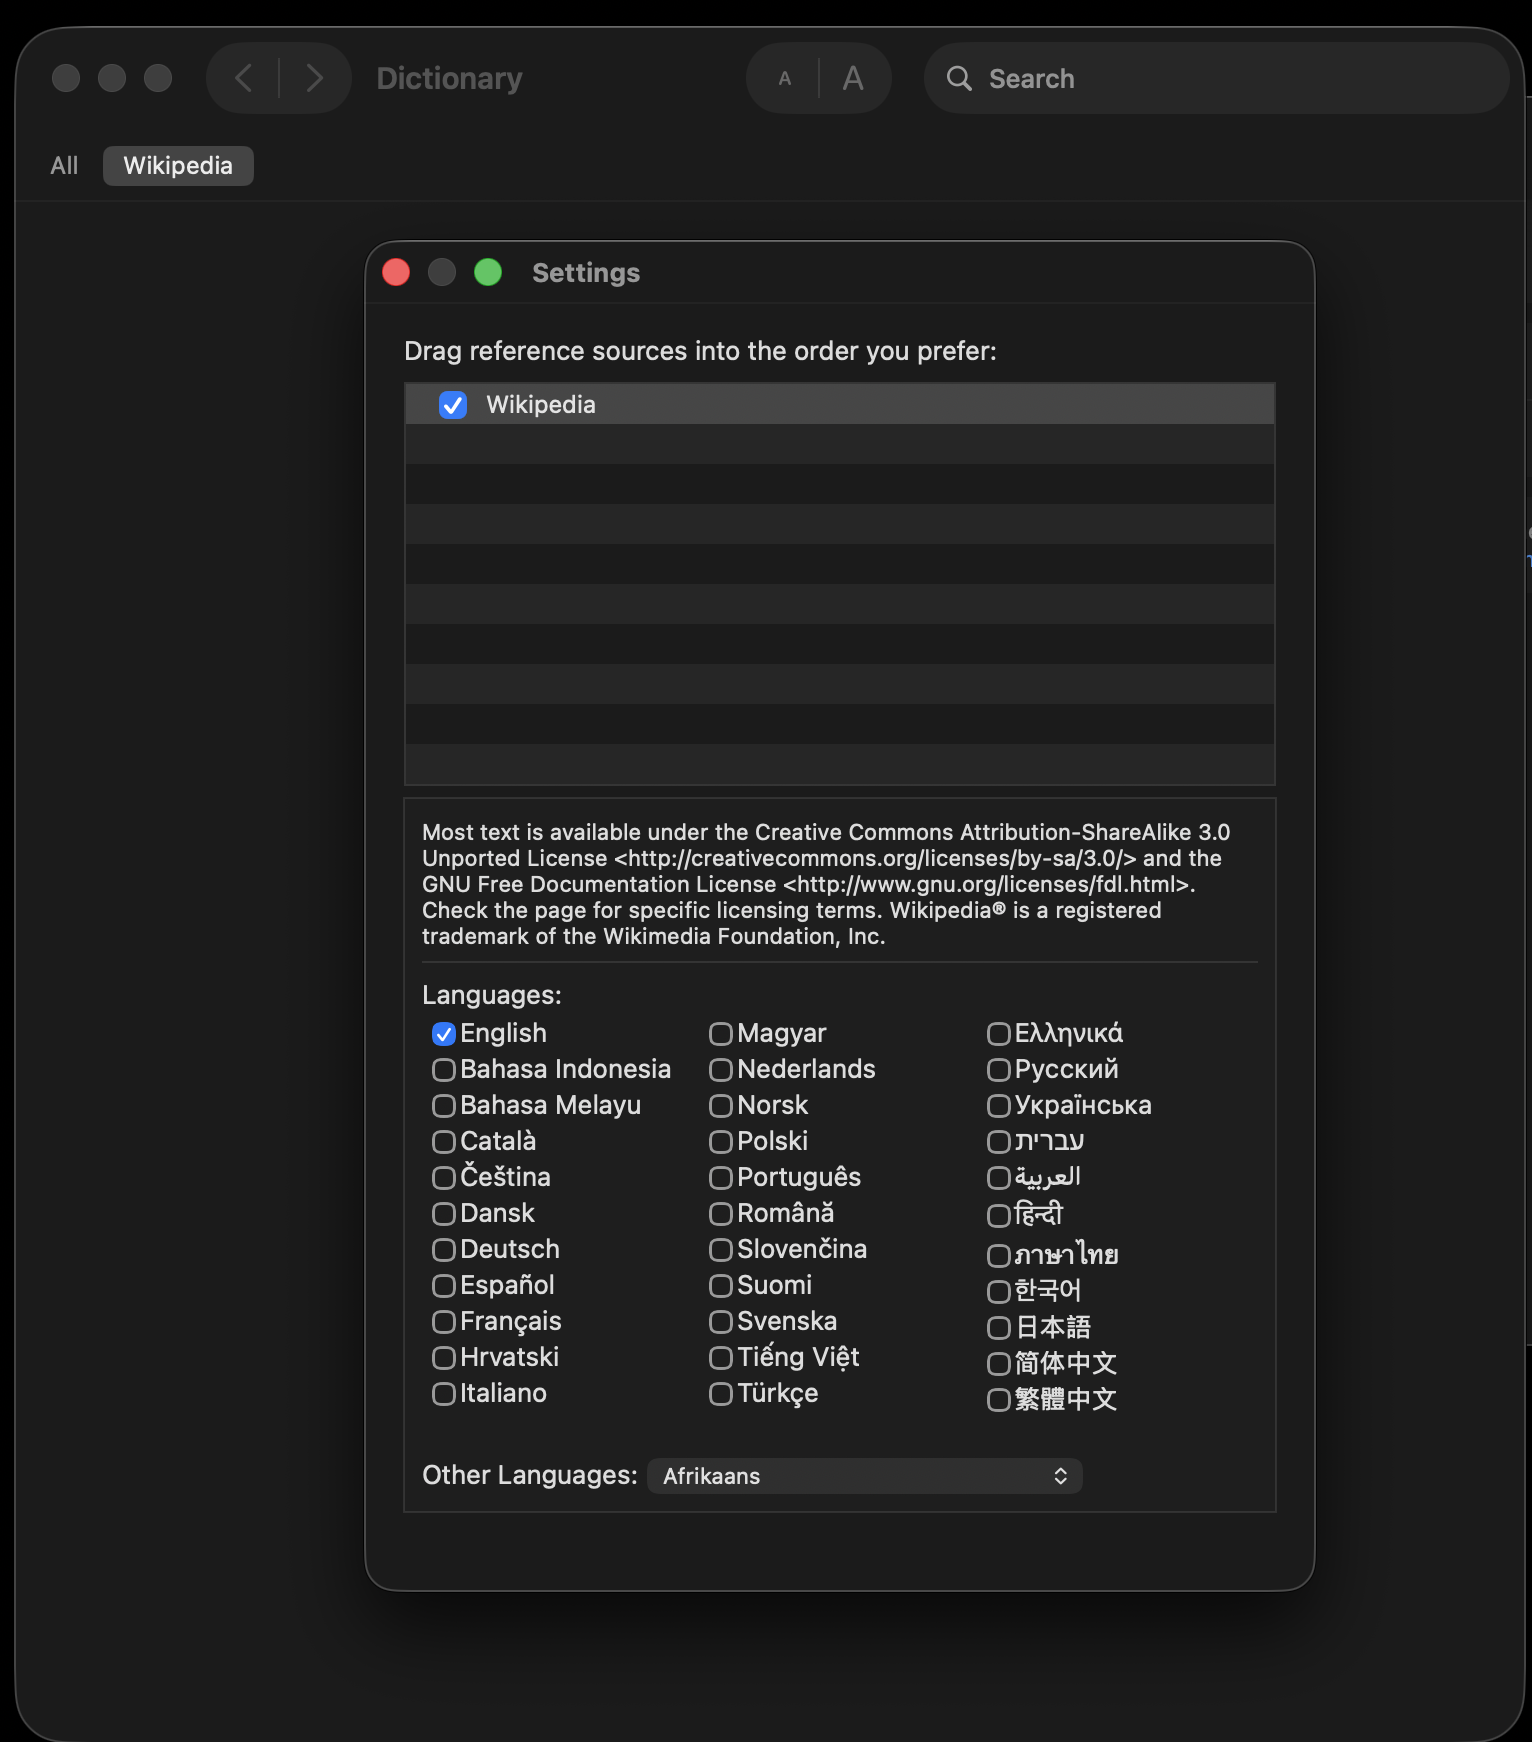
Task: Check the Türkçe language option
Action: point(721,1394)
